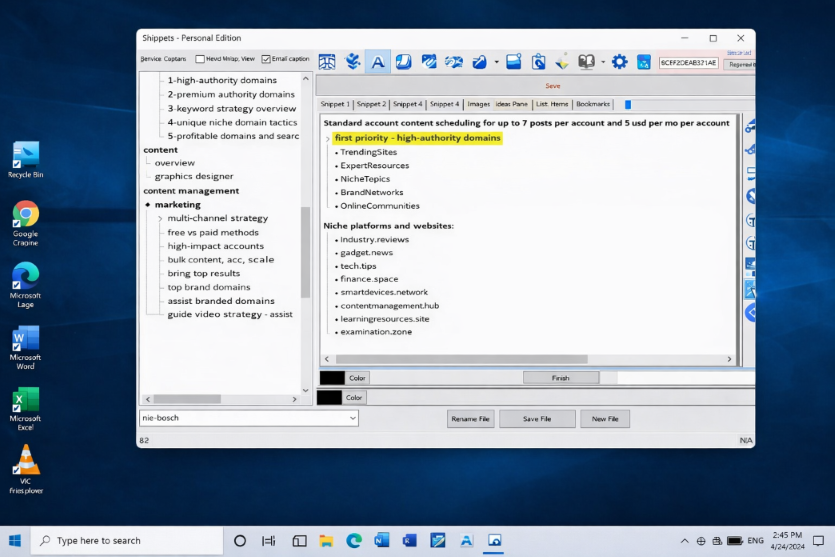Image resolution: width=835 pixels, height=557 pixels.
Task: Select '3-keyword strategy overview' tree item
Action: click(x=232, y=109)
